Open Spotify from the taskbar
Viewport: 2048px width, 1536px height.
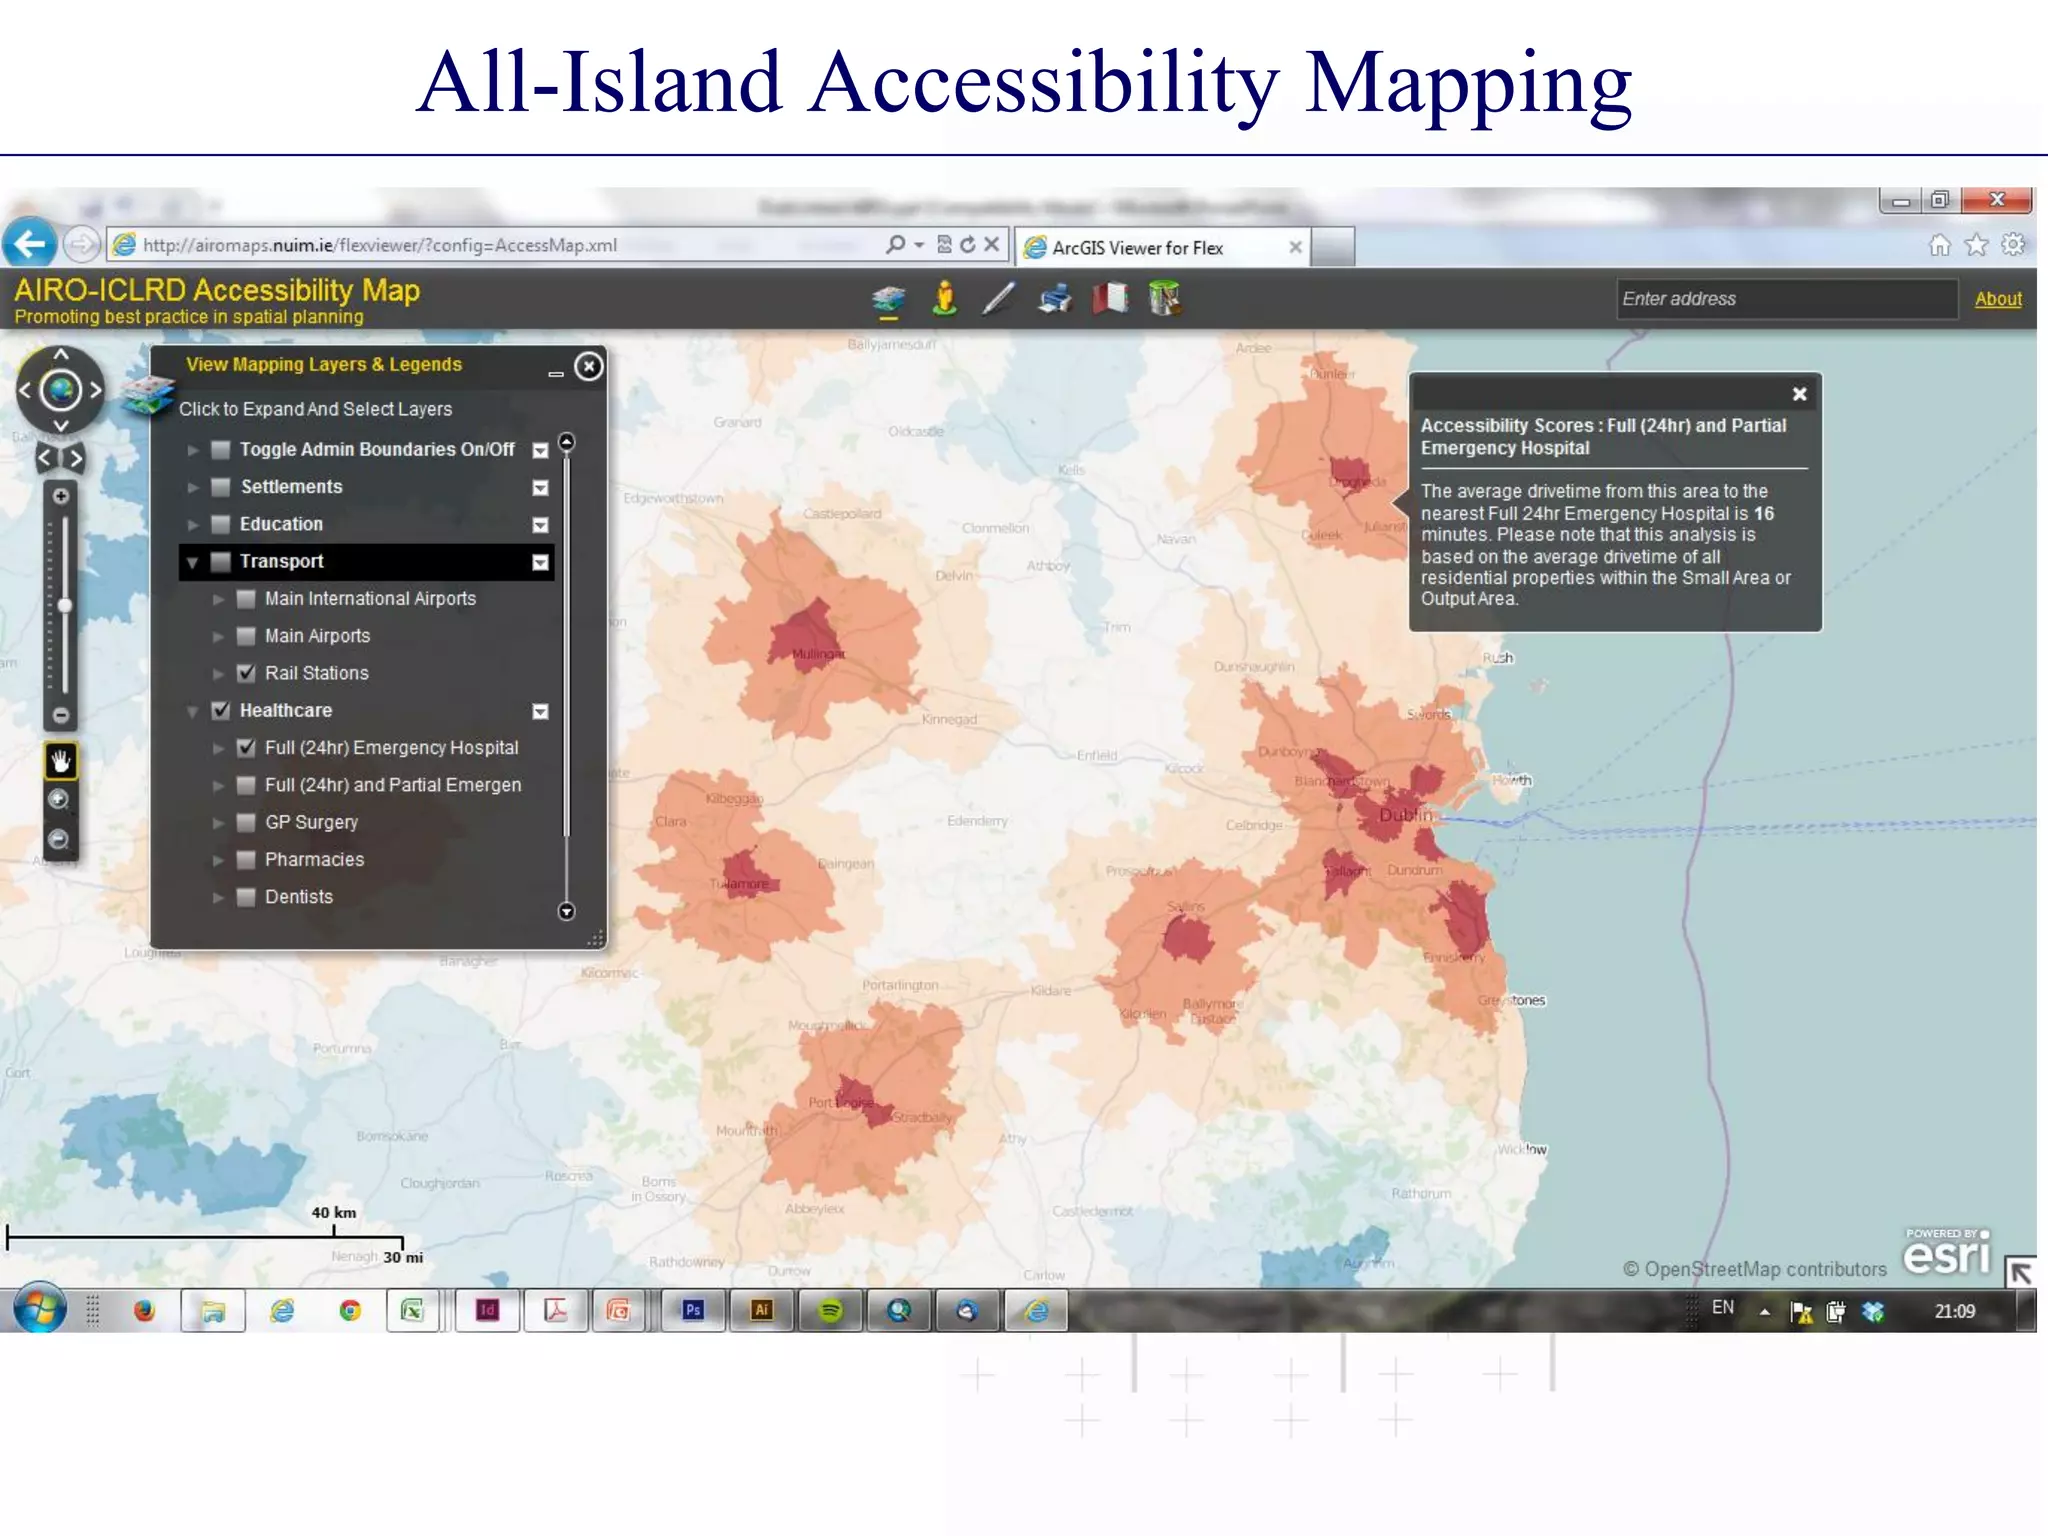pyautogui.click(x=830, y=1311)
